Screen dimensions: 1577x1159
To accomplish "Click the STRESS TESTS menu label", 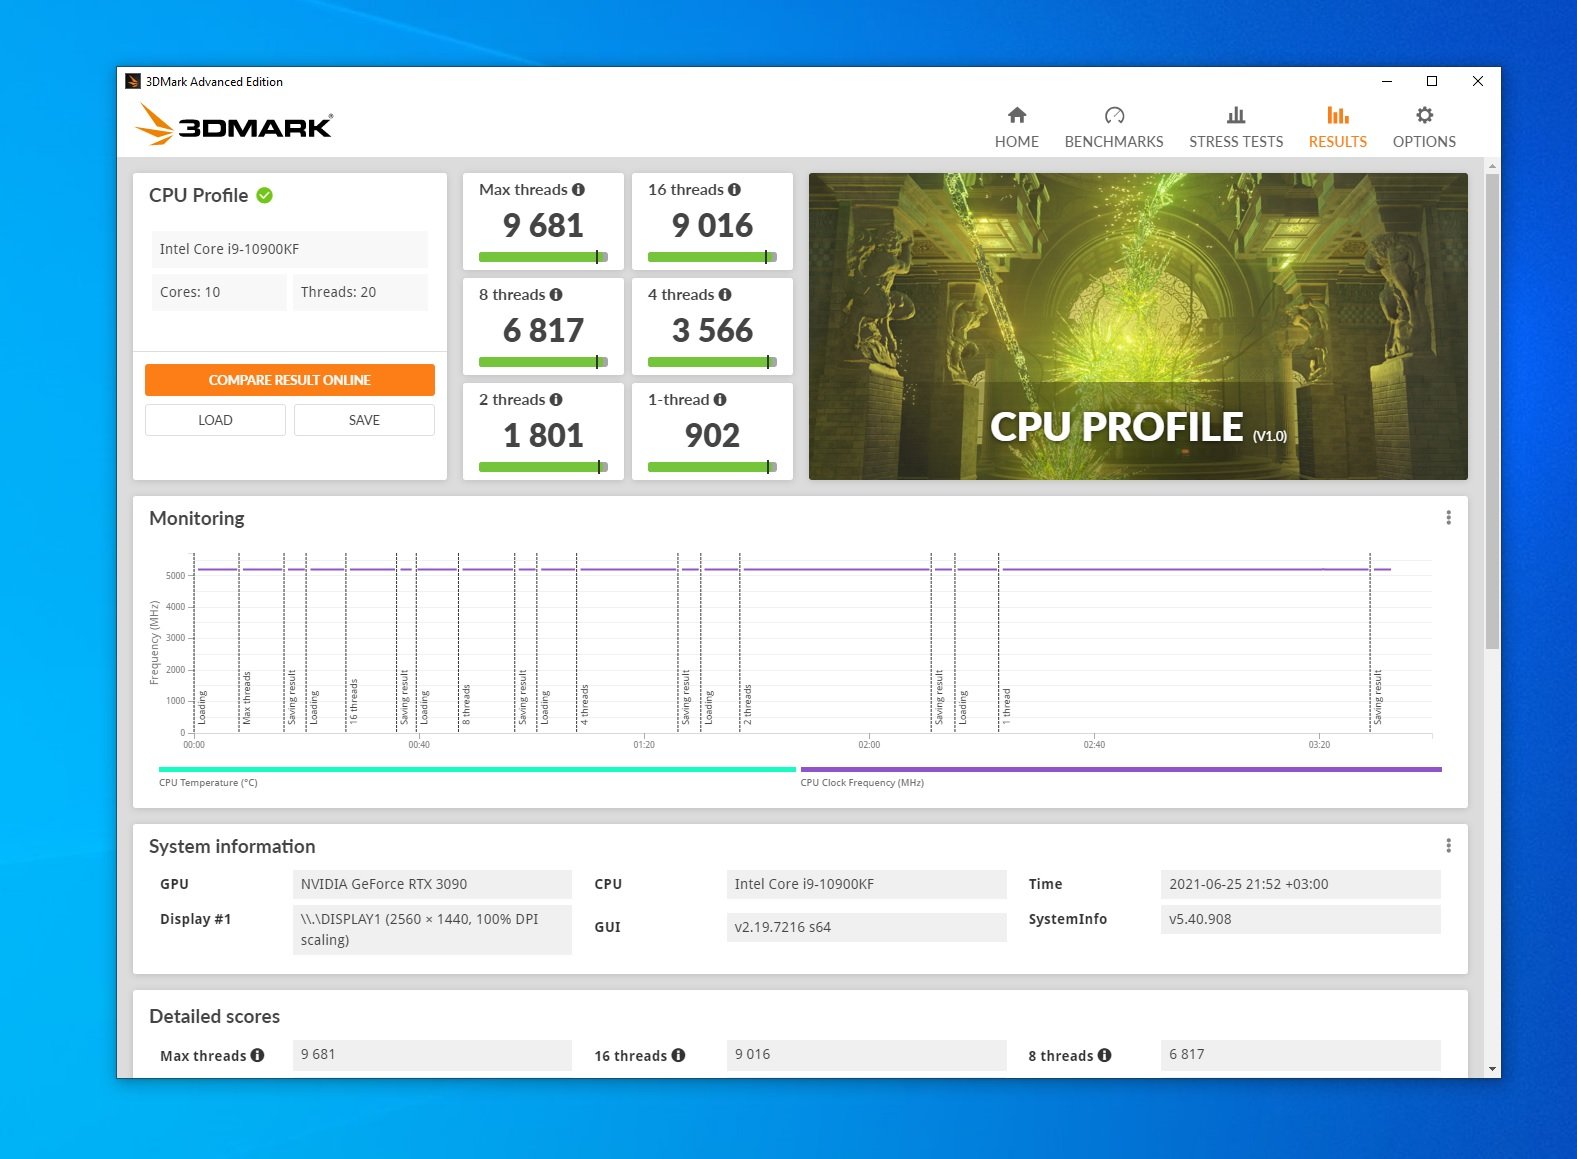I will point(1236,142).
